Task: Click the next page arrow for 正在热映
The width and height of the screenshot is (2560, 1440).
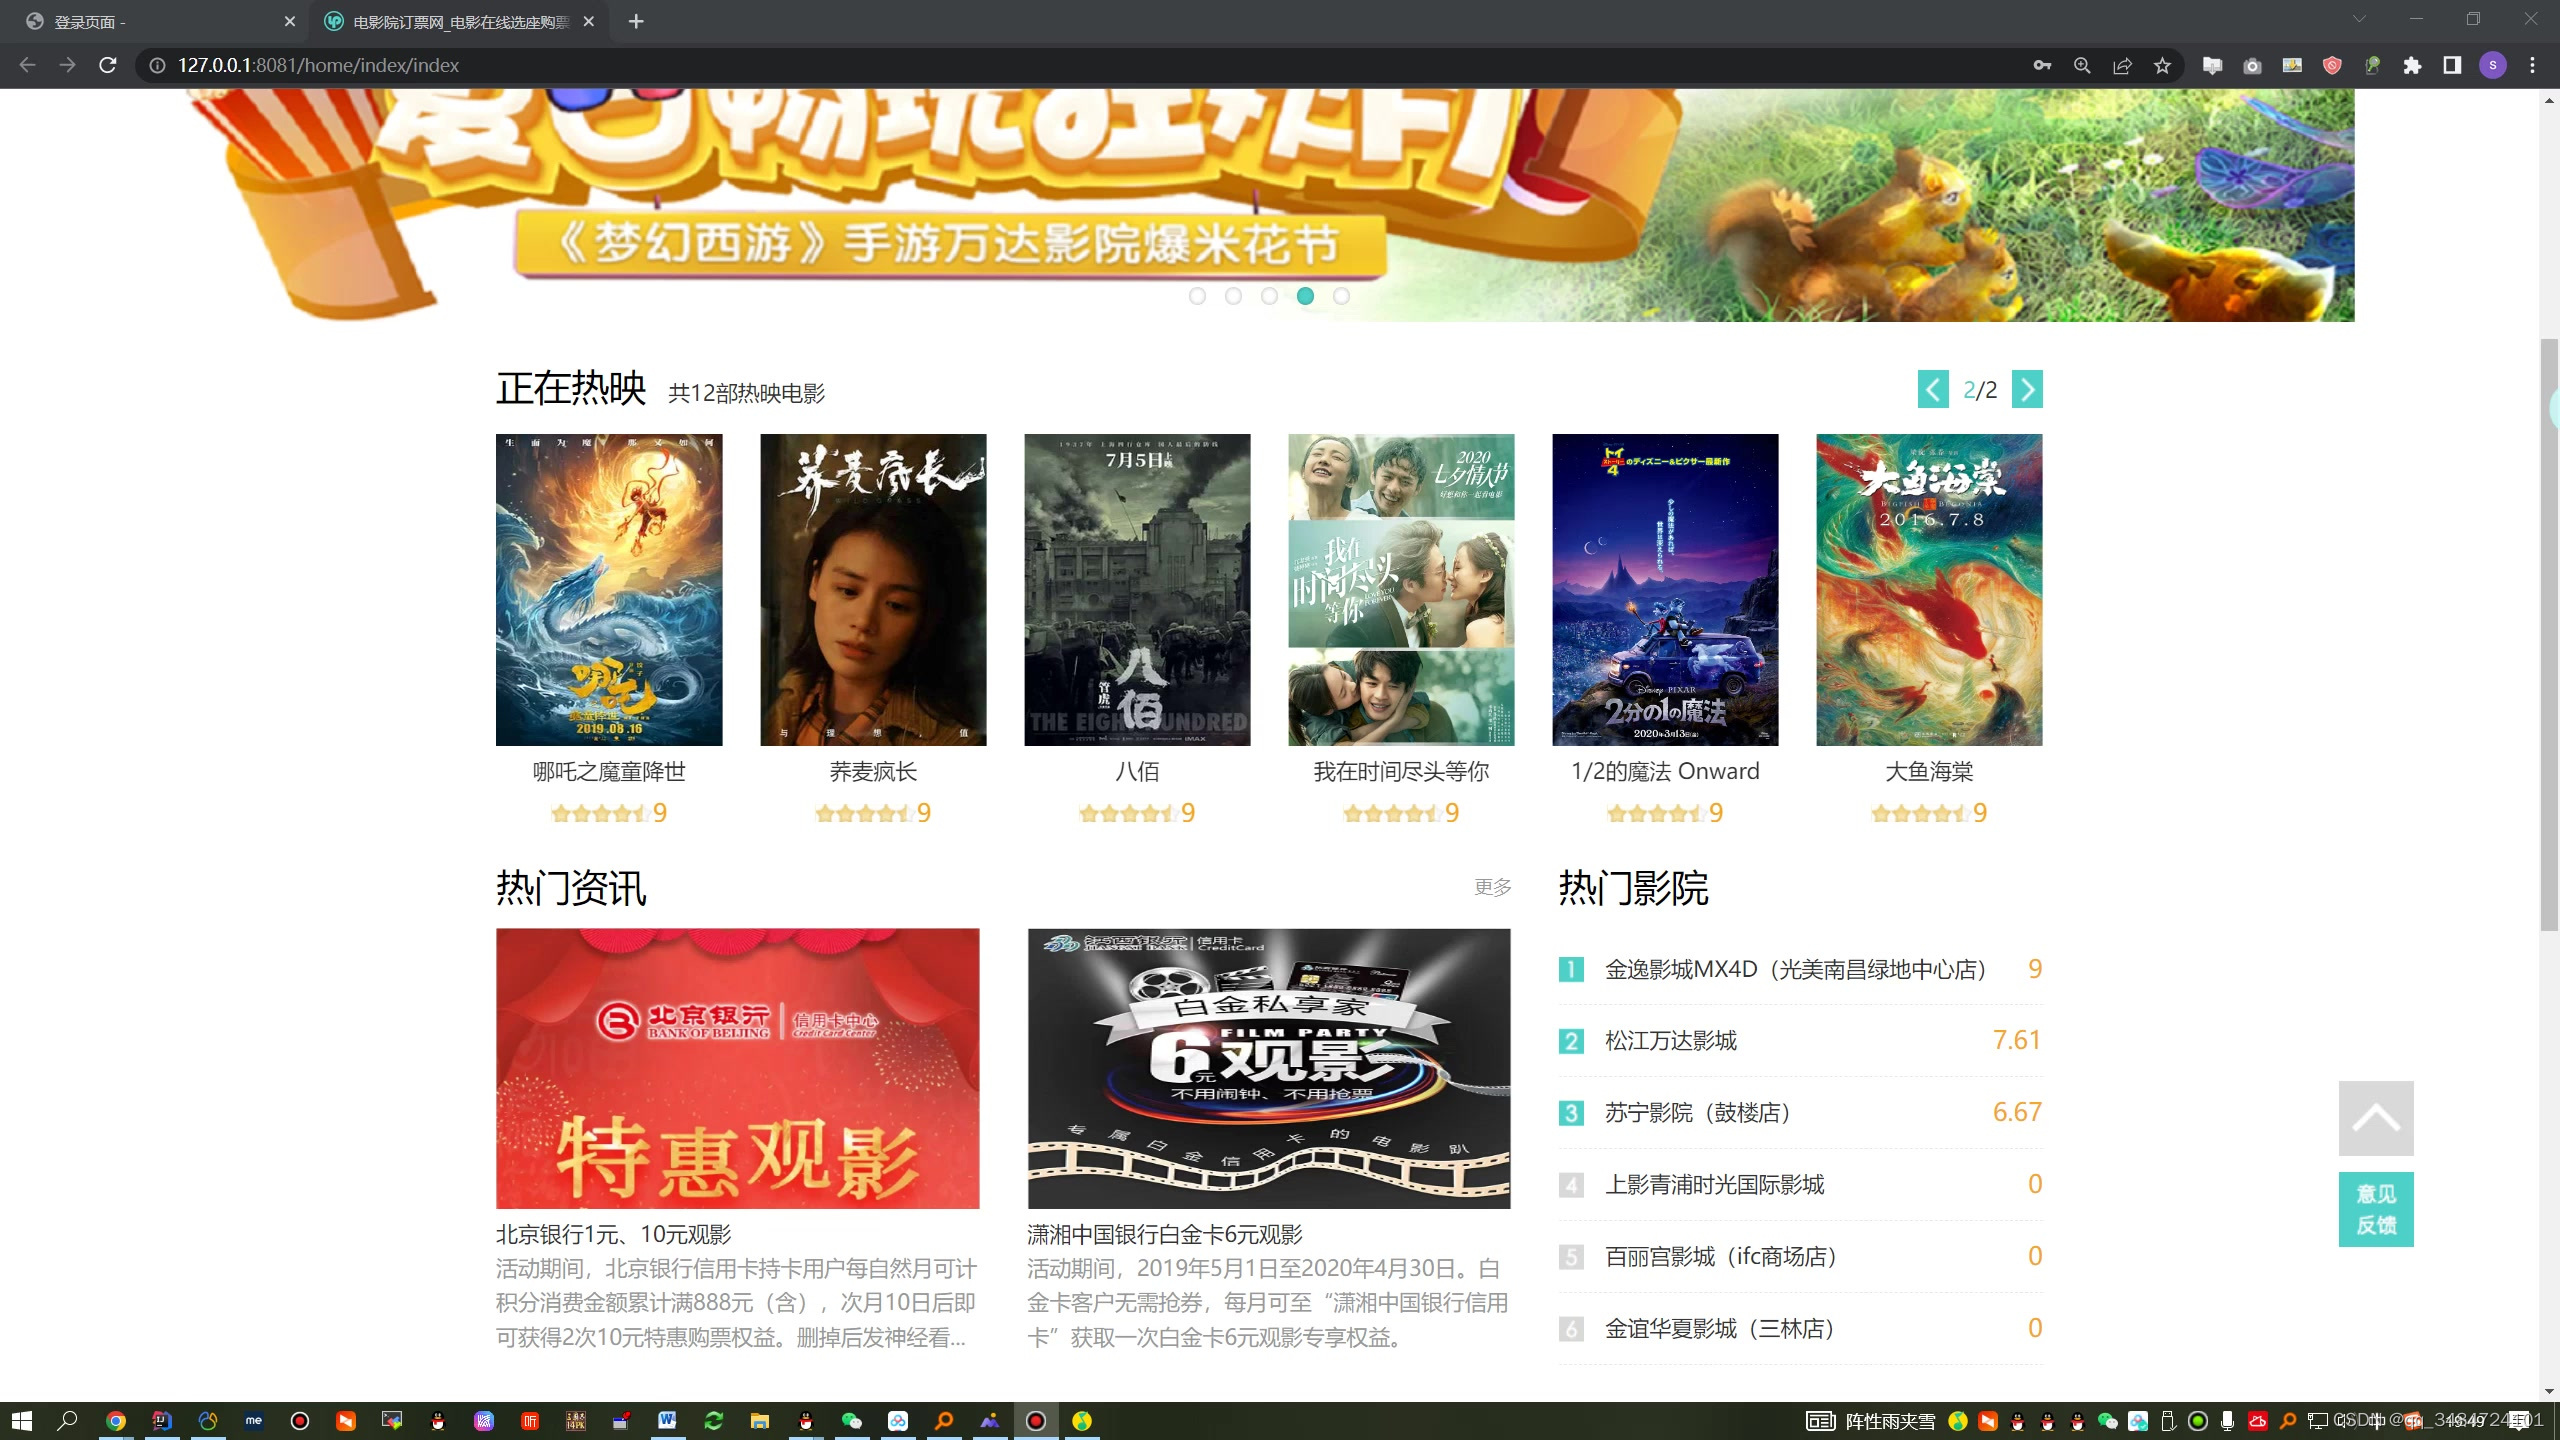Action: coord(2027,389)
